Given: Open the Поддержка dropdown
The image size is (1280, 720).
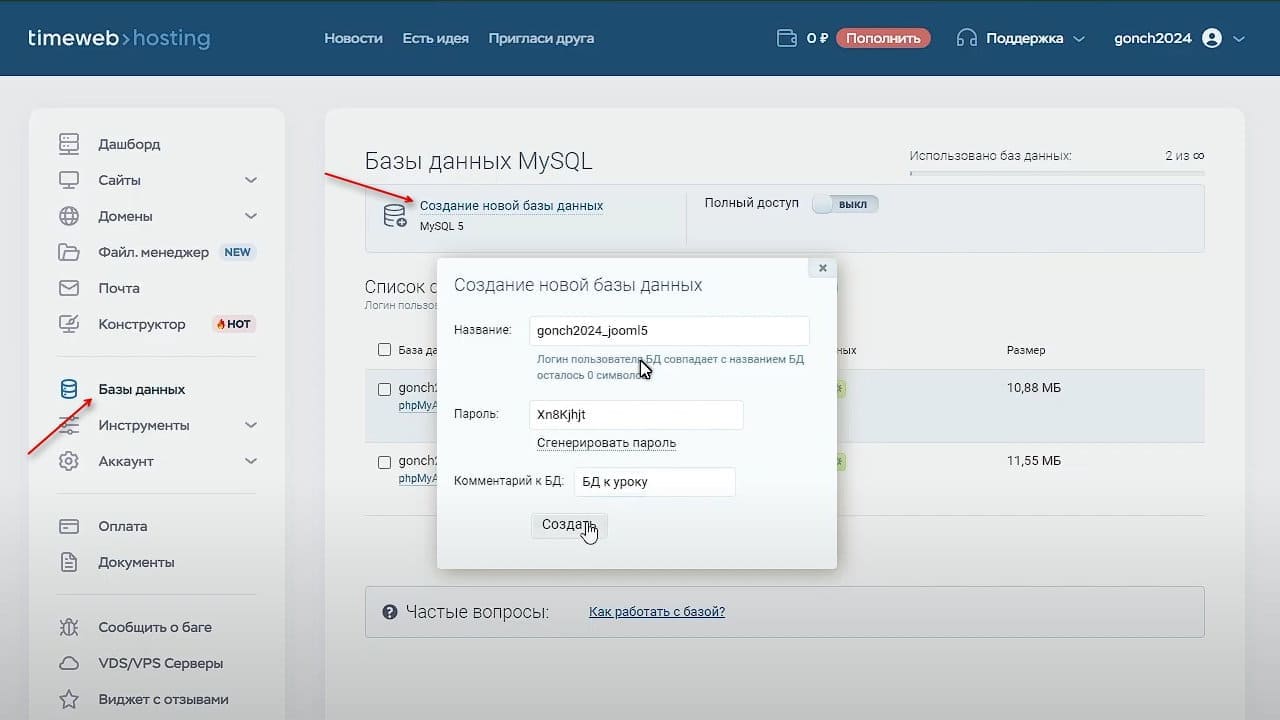Looking at the screenshot, I should pos(1020,38).
